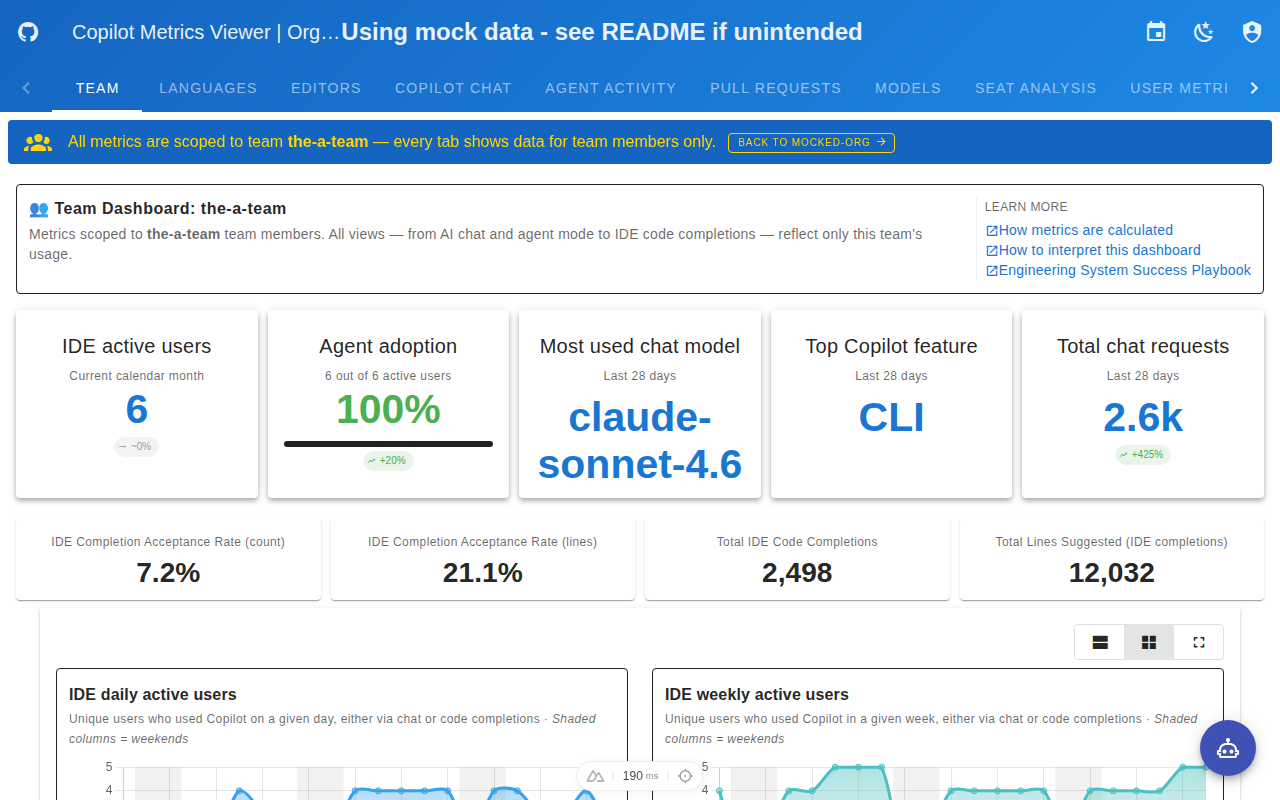Click the team people icon in the banner
This screenshot has height=800, width=1280.
38,142
